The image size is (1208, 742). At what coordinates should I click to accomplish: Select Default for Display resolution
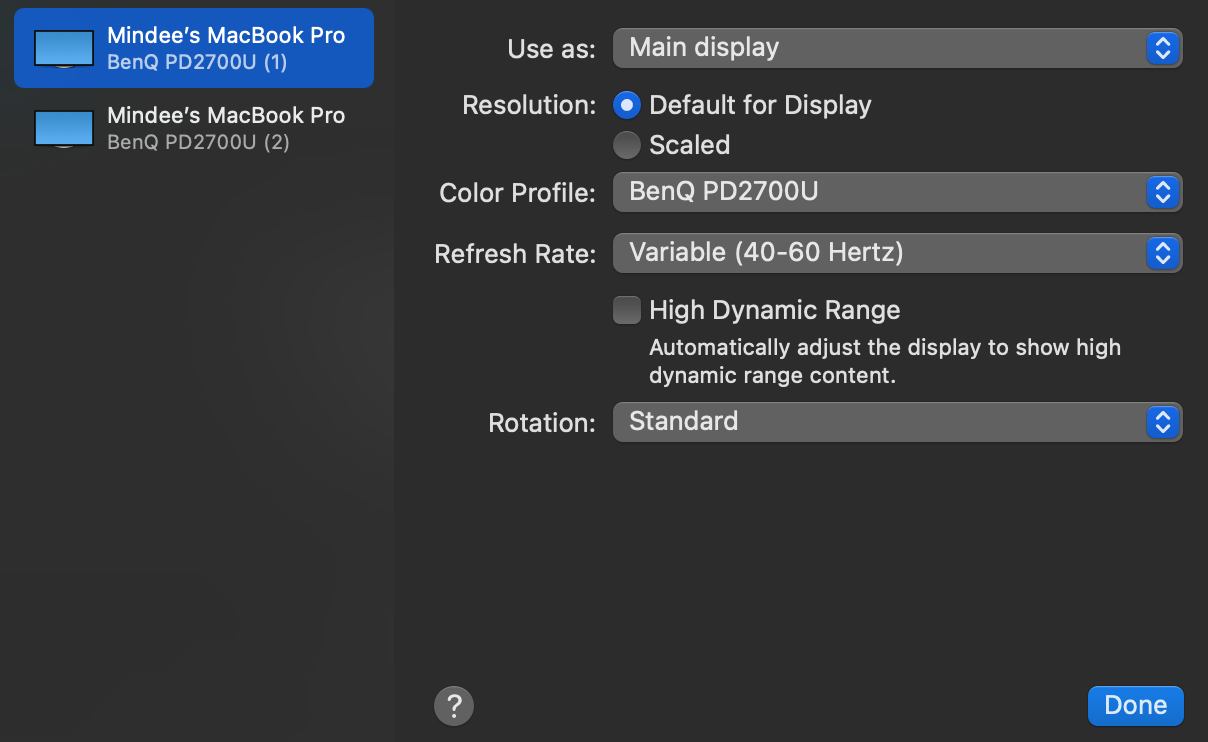coord(627,105)
